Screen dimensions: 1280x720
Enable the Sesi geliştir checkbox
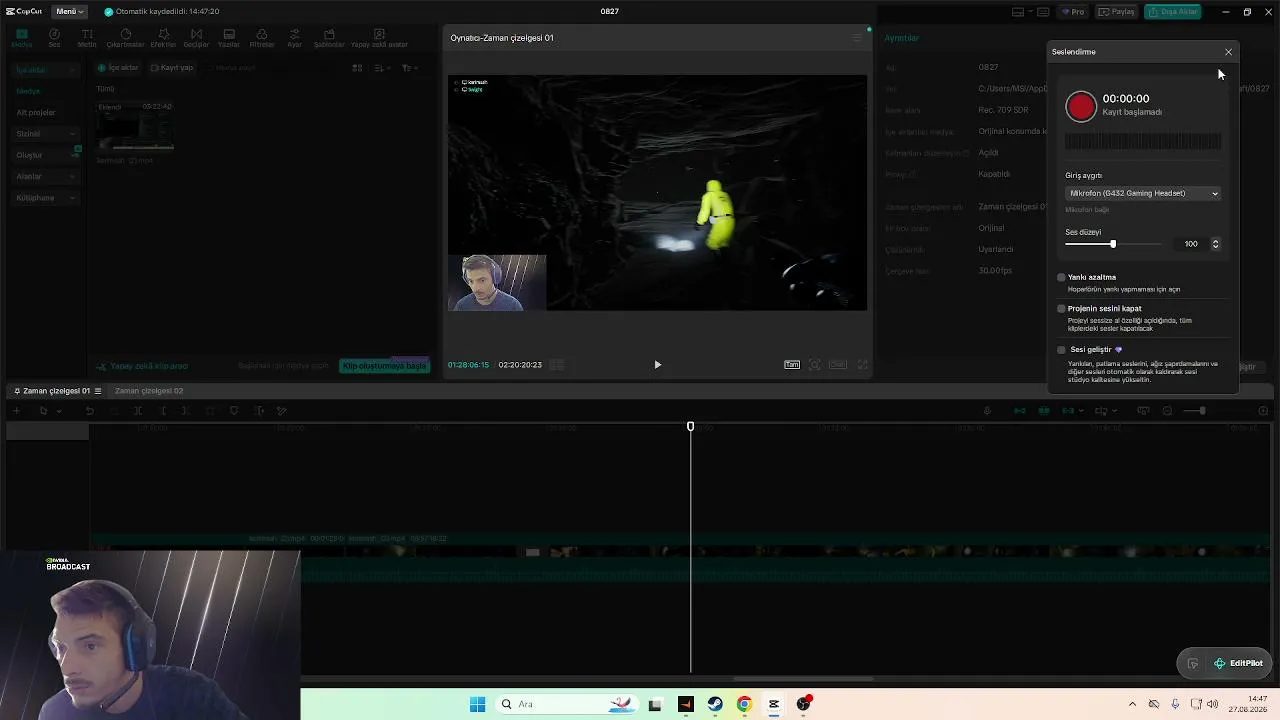click(1061, 350)
